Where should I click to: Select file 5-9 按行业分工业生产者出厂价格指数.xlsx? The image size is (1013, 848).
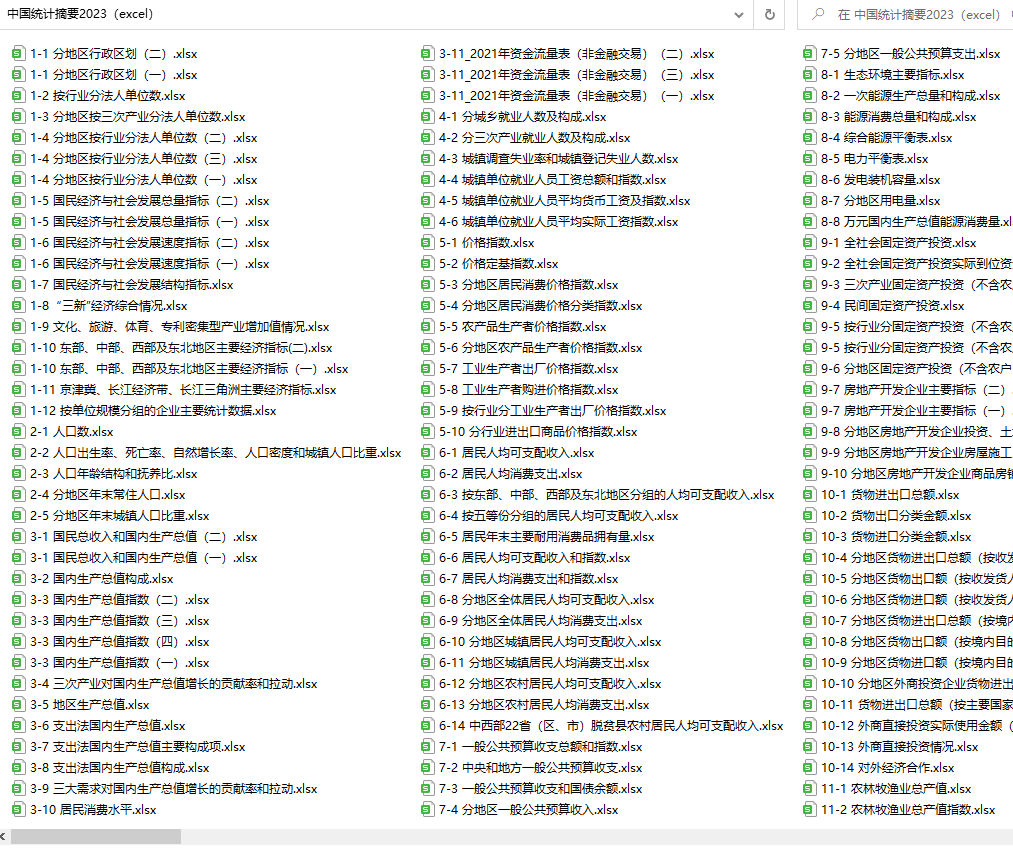pos(544,411)
